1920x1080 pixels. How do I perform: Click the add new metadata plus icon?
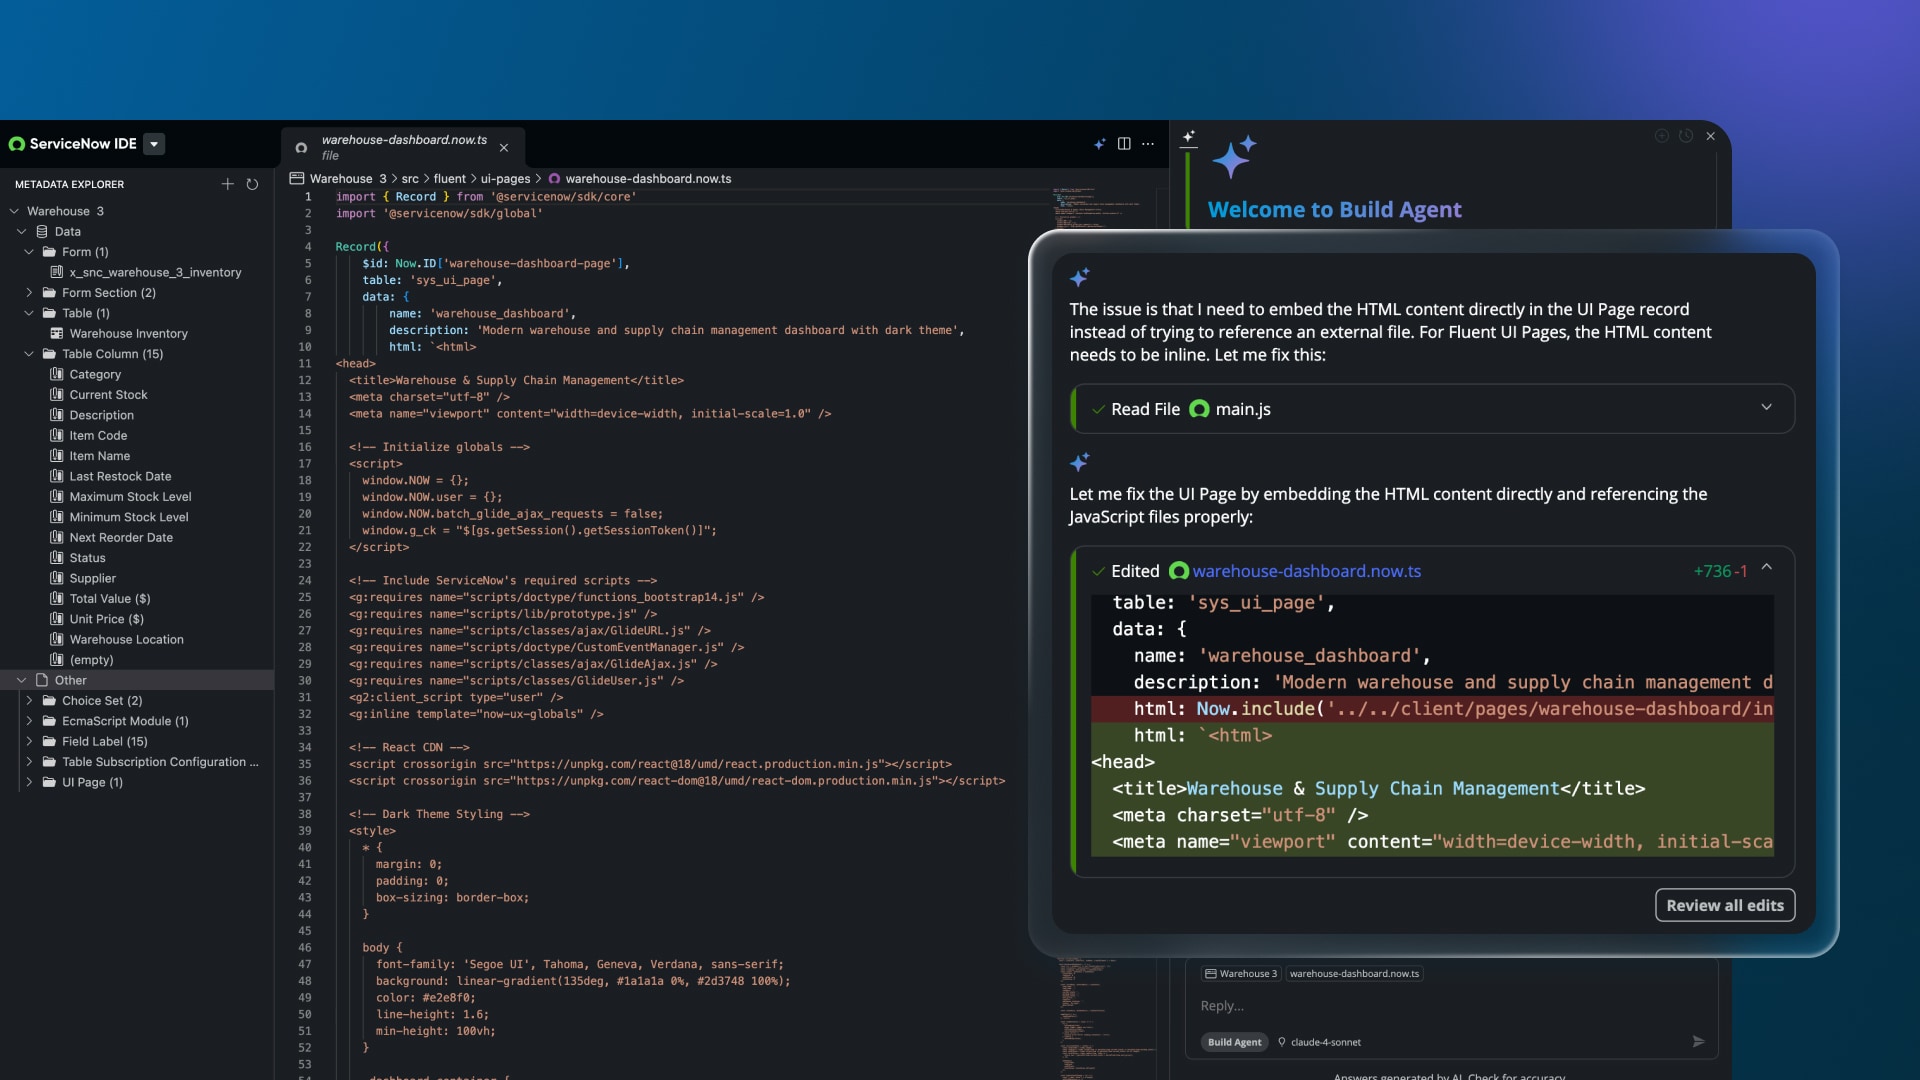click(227, 184)
